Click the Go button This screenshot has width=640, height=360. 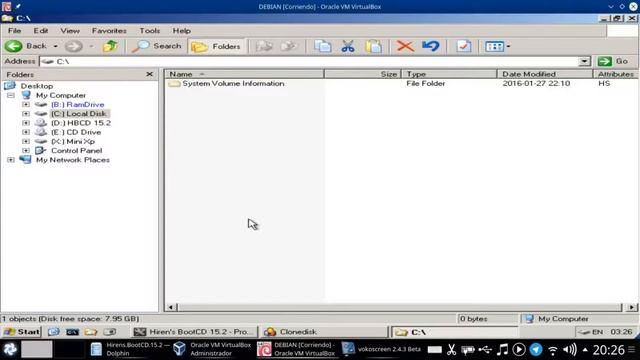click(x=613, y=61)
